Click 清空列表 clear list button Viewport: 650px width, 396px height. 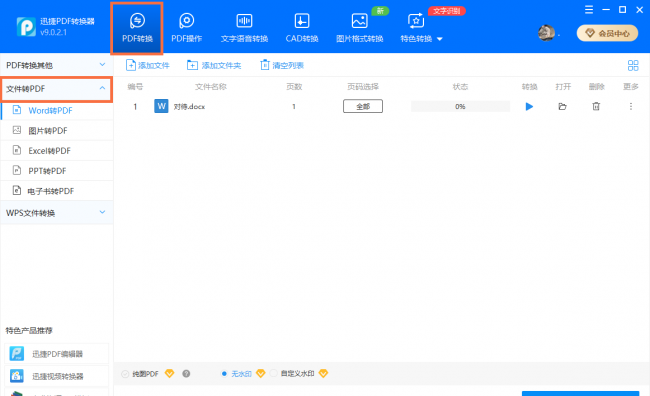pos(282,65)
